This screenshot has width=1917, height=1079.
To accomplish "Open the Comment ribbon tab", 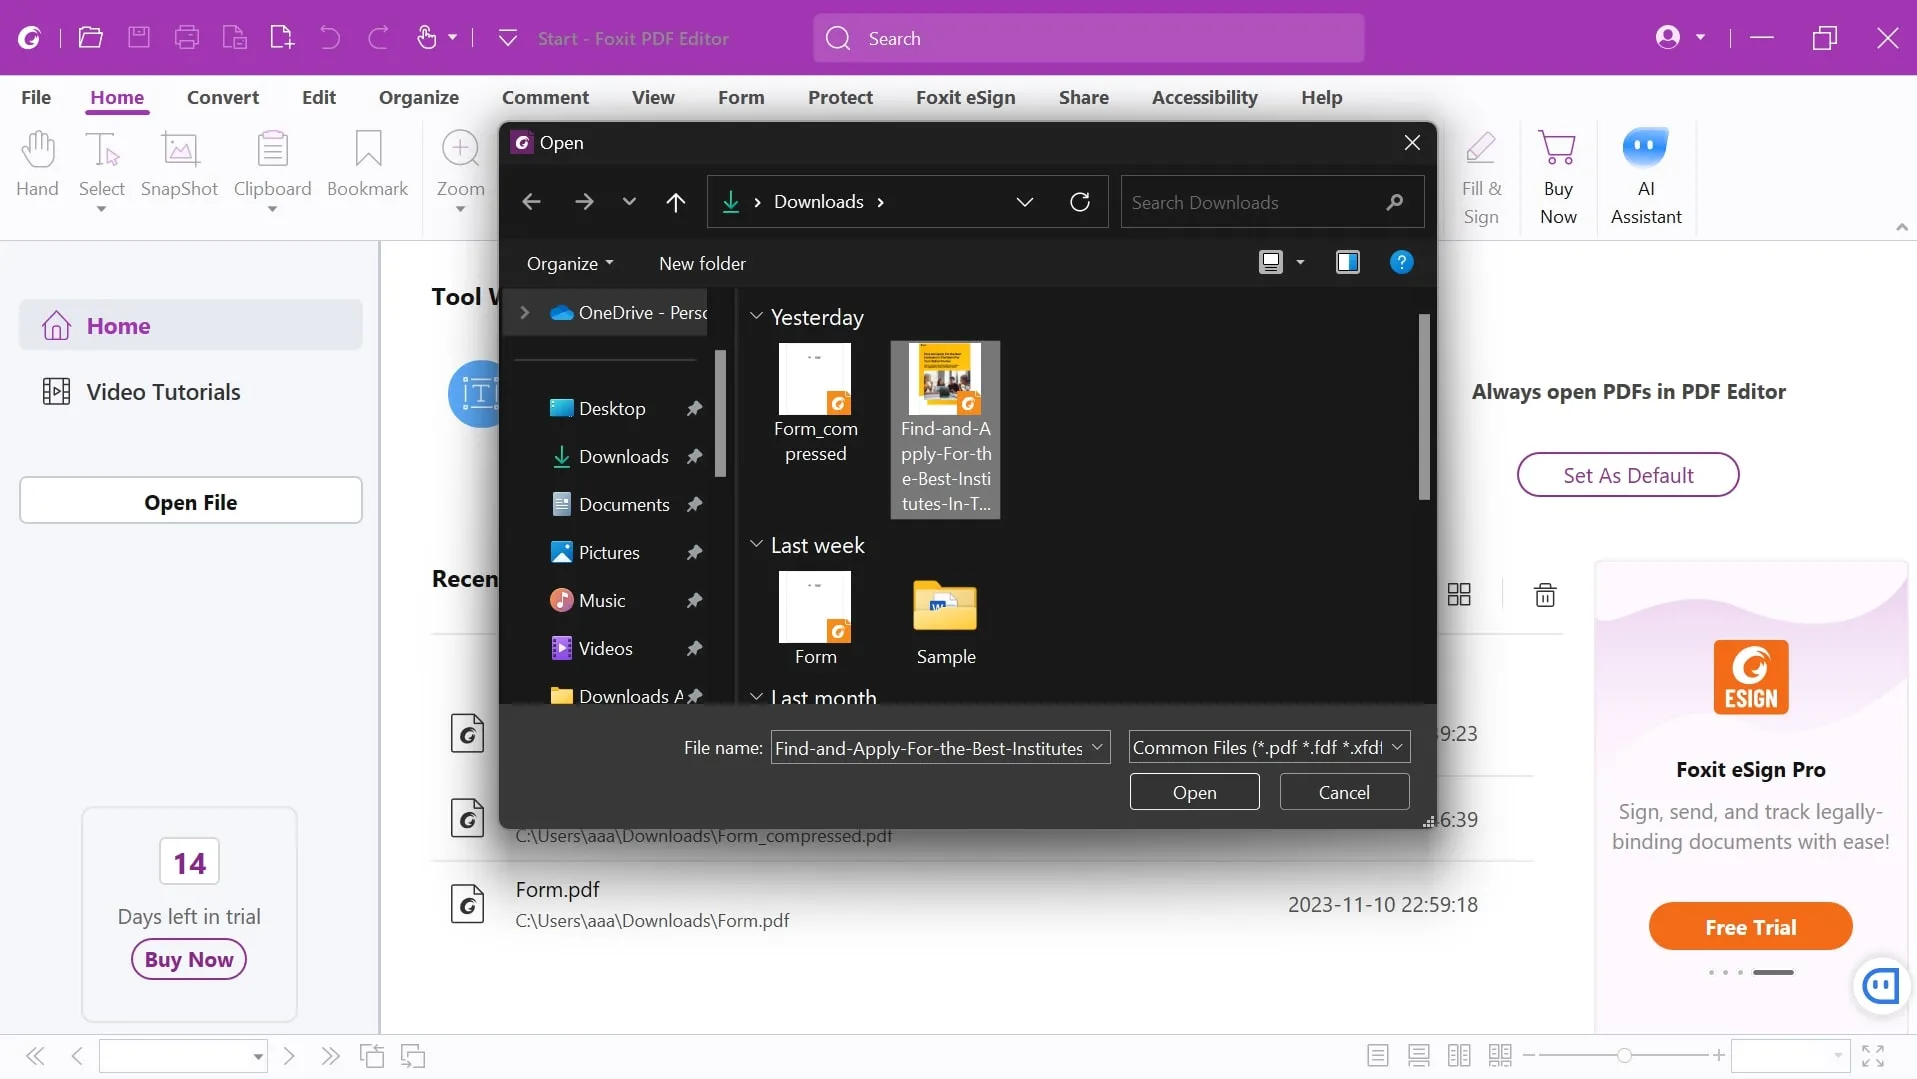I will coord(545,97).
